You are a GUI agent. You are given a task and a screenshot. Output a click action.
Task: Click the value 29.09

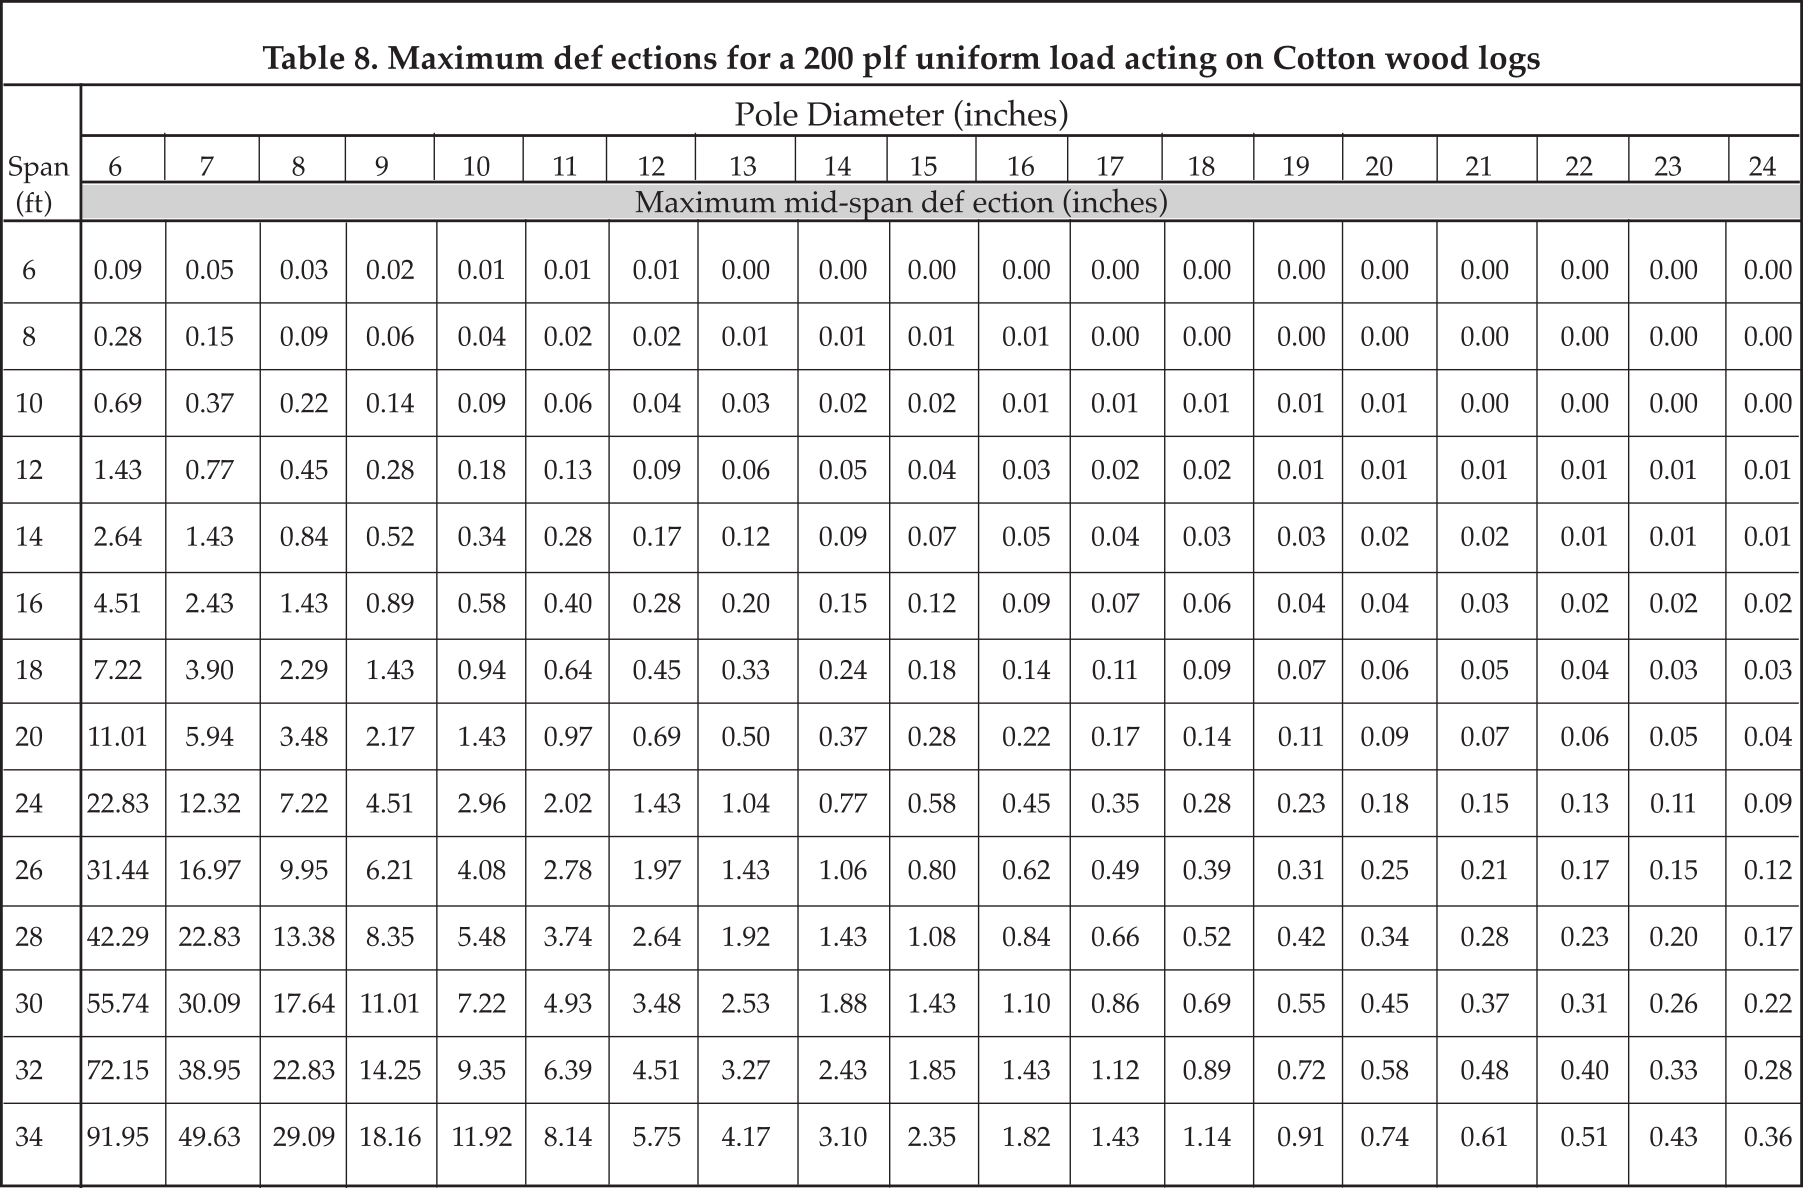(x=304, y=1137)
